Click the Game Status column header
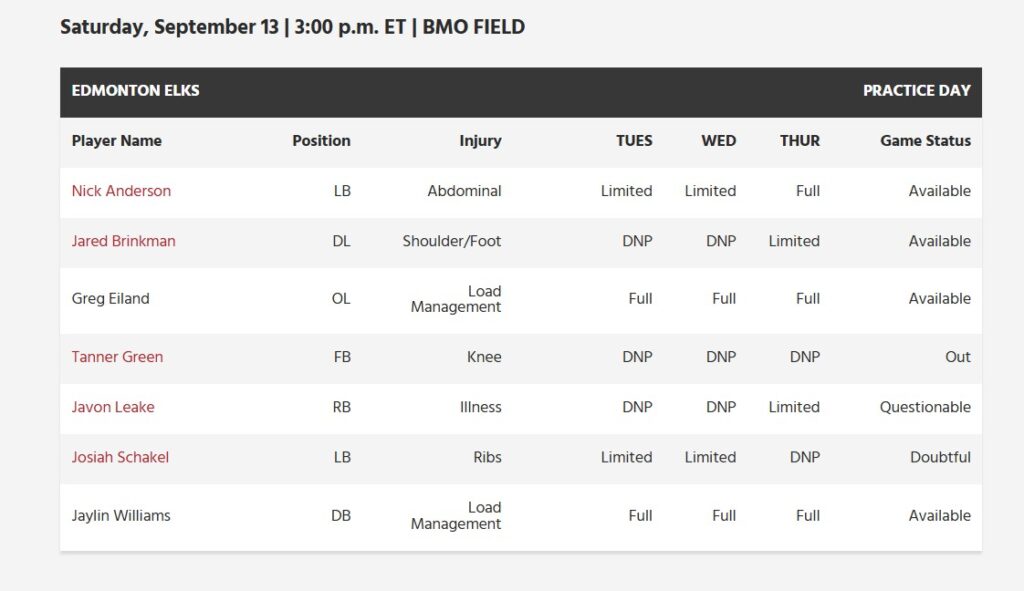Image resolution: width=1024 pixels, height=591 pixels. [925, 141]
